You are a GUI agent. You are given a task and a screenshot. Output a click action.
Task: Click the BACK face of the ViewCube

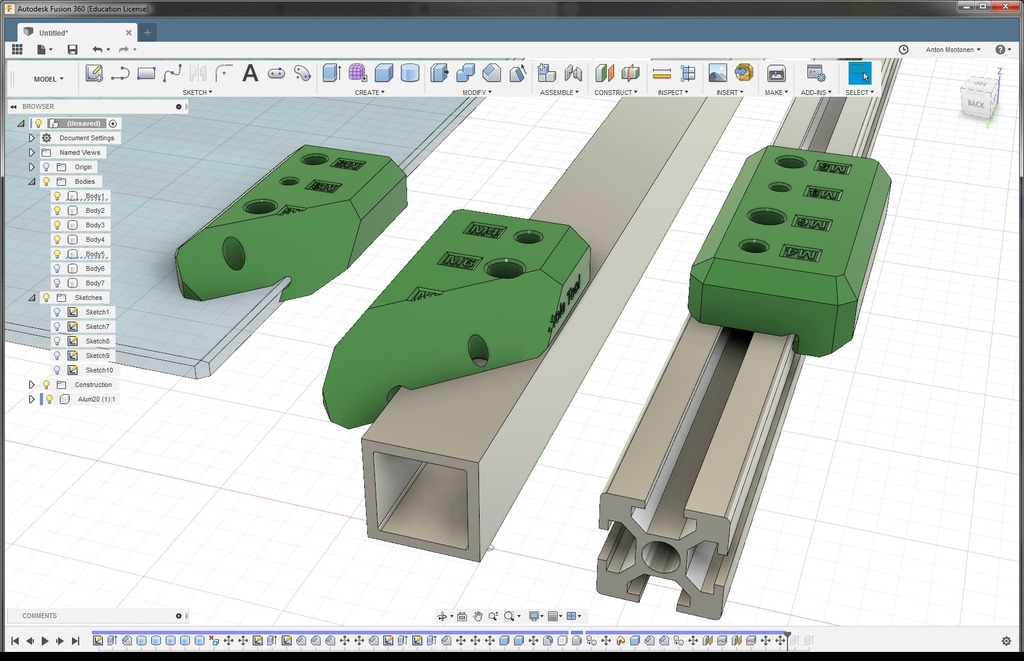click(x=975, y=102)
